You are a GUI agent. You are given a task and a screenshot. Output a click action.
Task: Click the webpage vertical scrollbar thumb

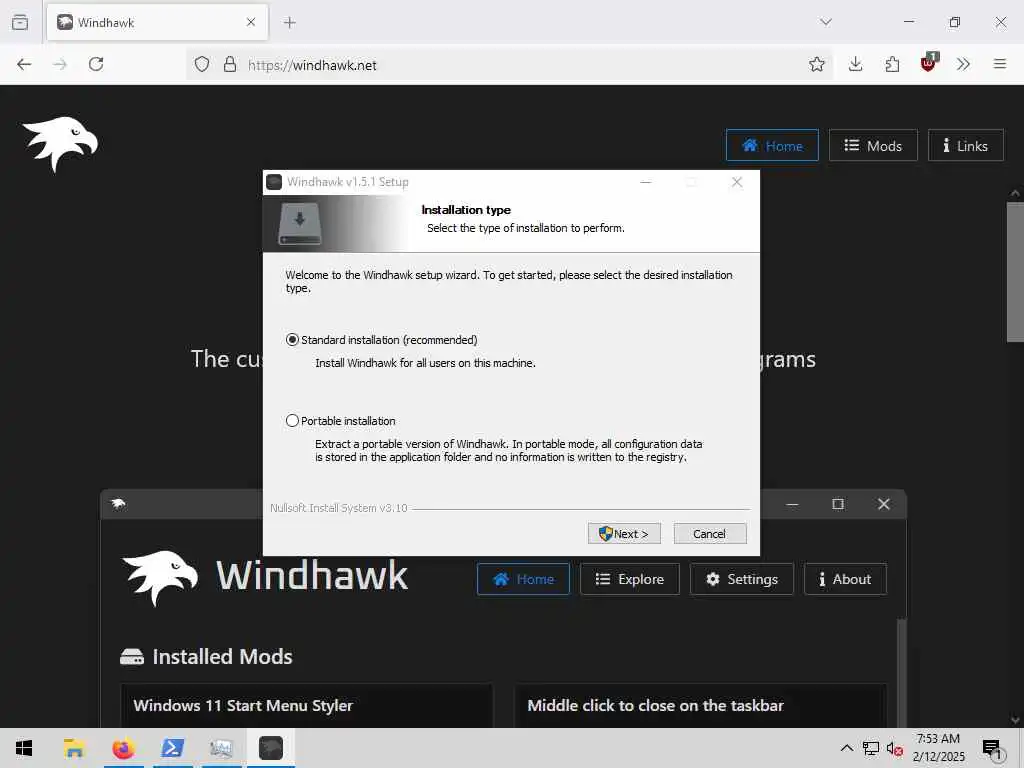[x=1015, y=271]
